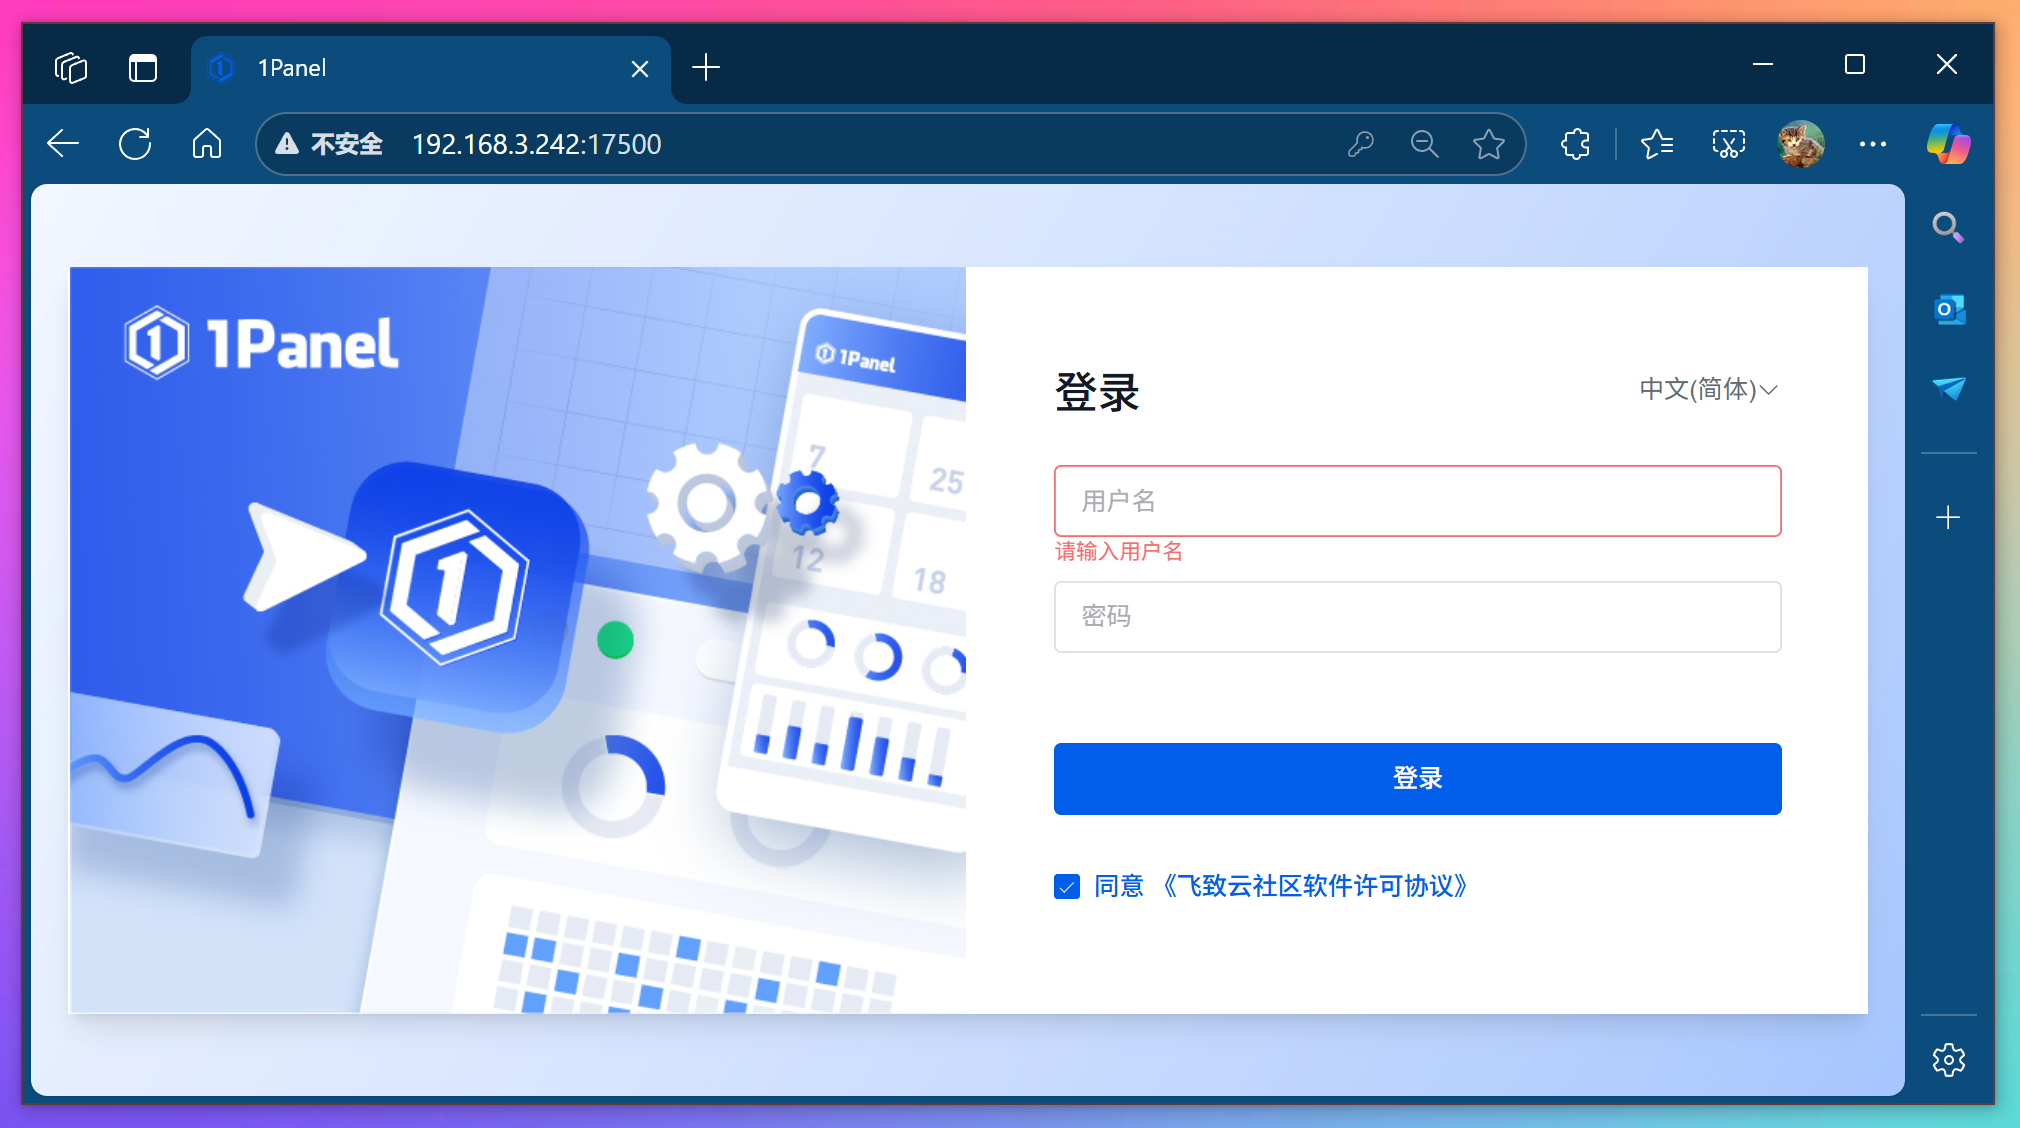
Task: Open Copilot in the browser toolbar
Action: (x=1948, y=143)
